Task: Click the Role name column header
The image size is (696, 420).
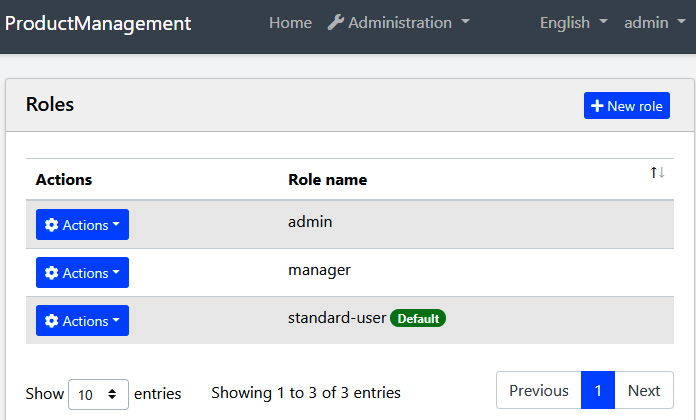Action: click(x=327, y=180)
